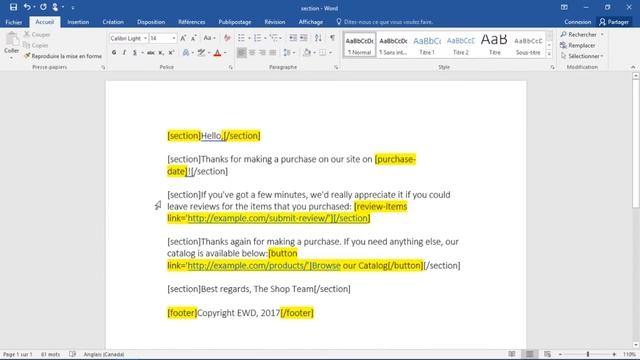Toggle subscript formatting
This screenshot has height=360, width=640.
click(161, 52)
